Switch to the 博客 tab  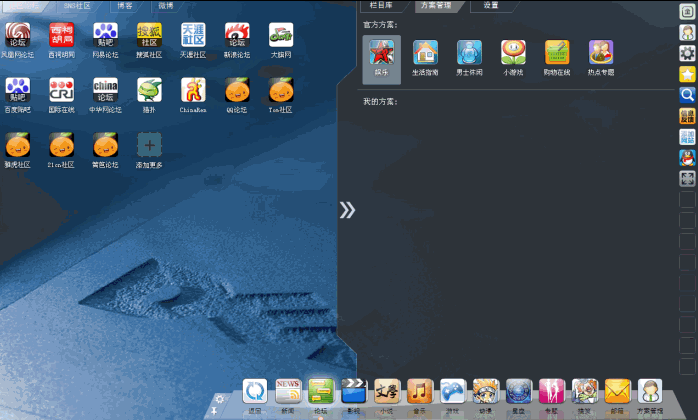[125, 6]
